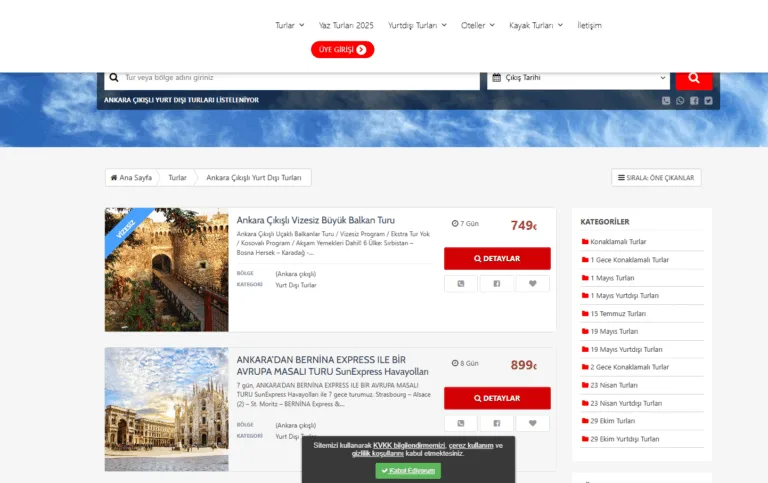Open the 23 Nisan Turları category
The width and height of the screenshot is (768, 483).
click(614, 385)
